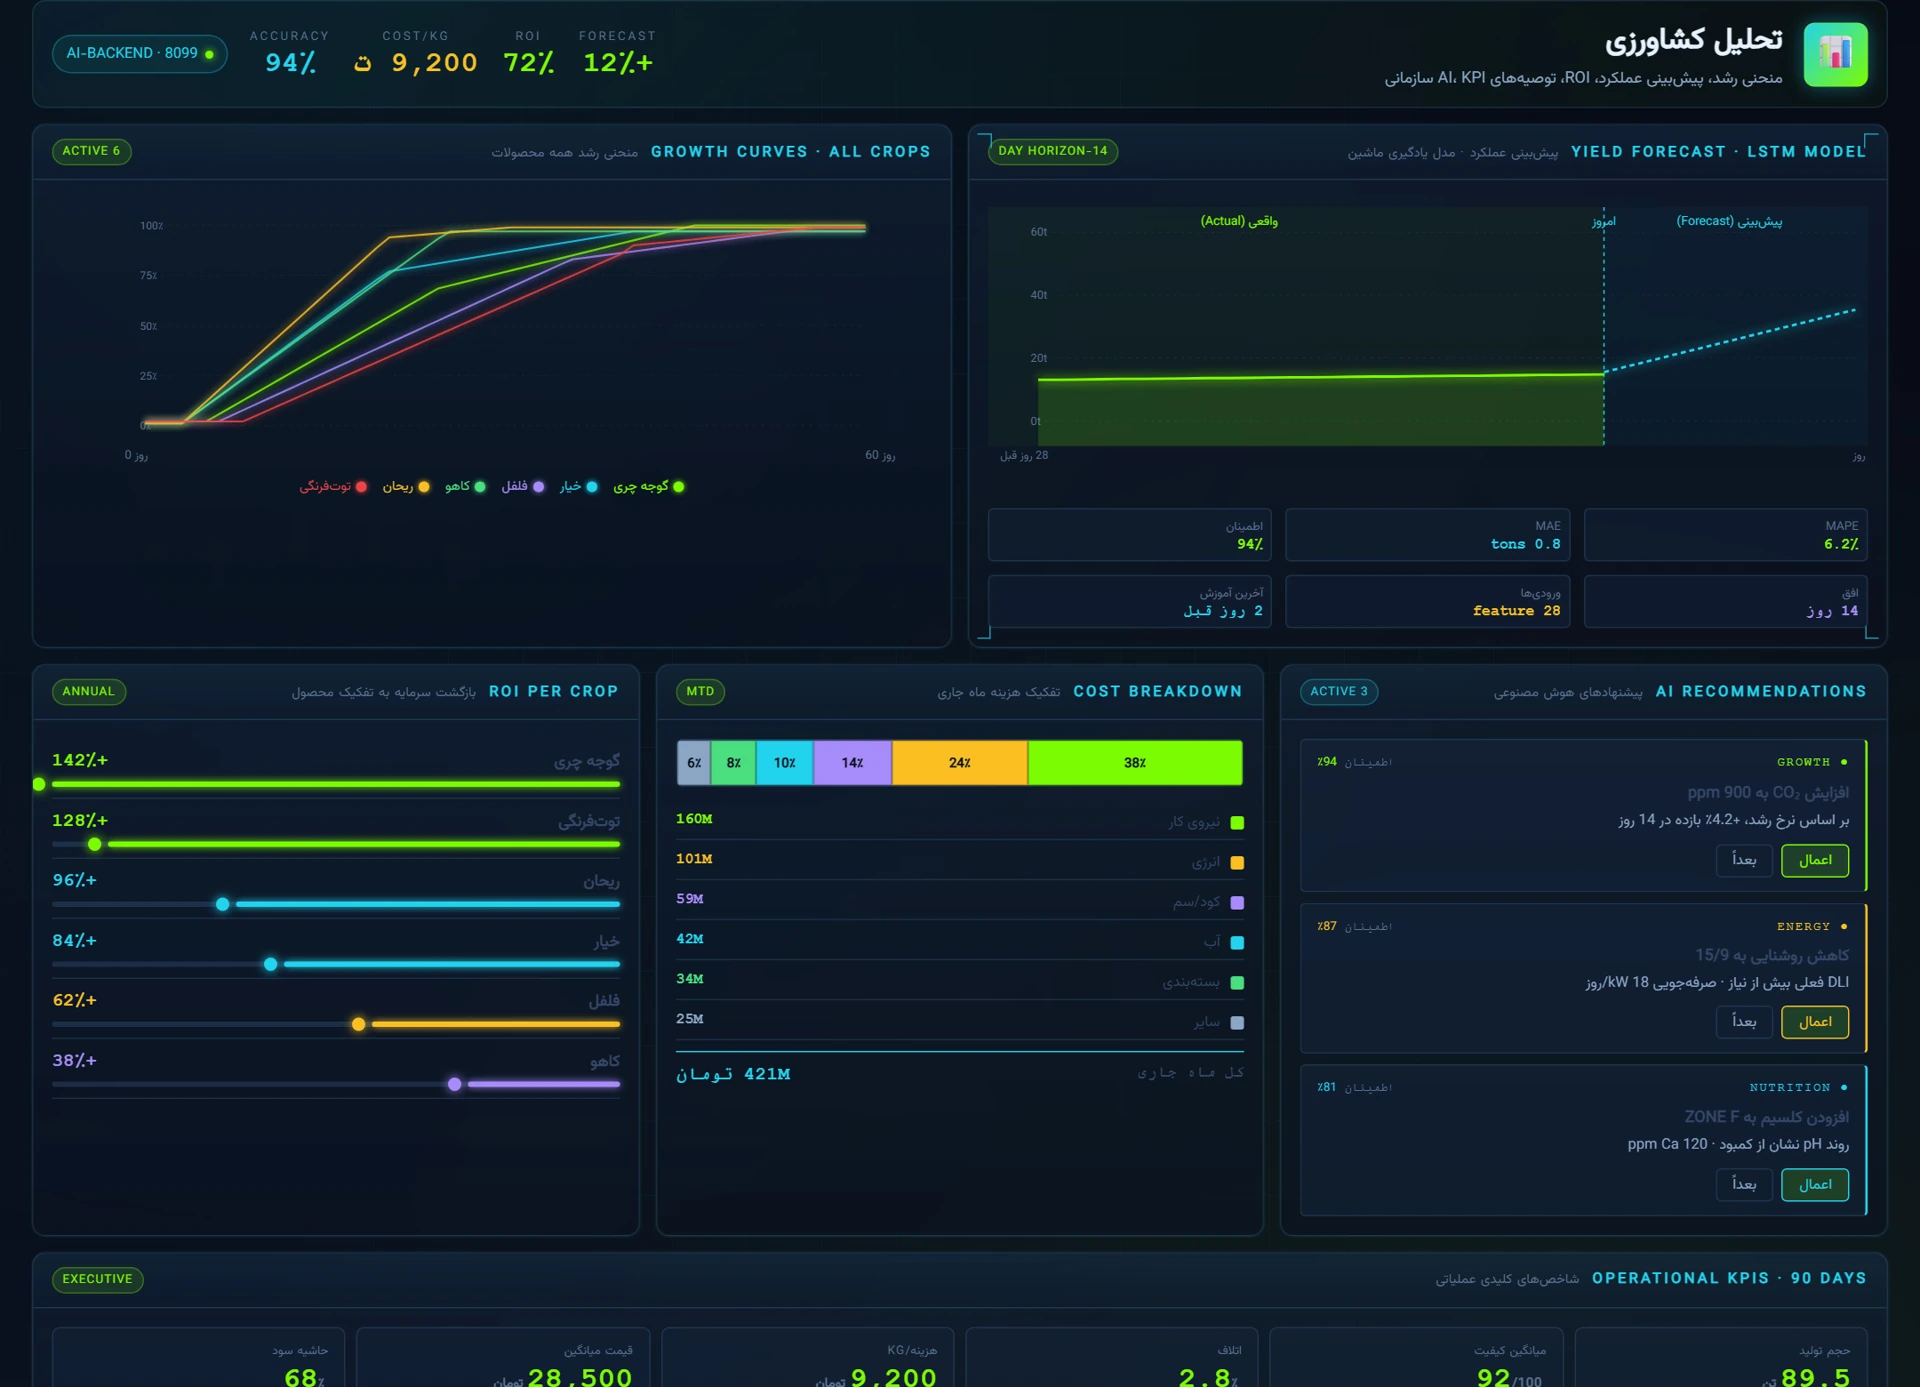Toggle the cherry tomato series in growth legend
This screenshot has width=1920, height=1387.
649,486
